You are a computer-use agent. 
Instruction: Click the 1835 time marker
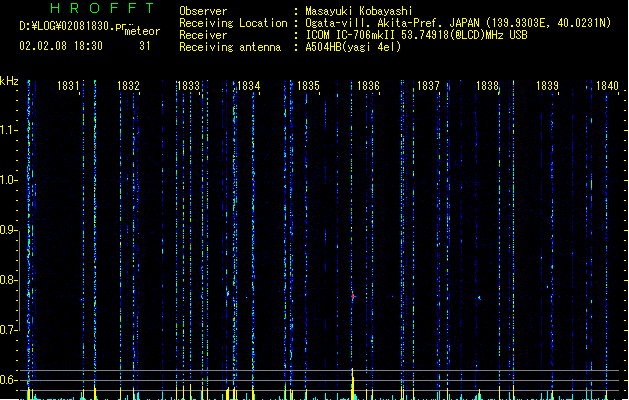click(x=308, y=85)
